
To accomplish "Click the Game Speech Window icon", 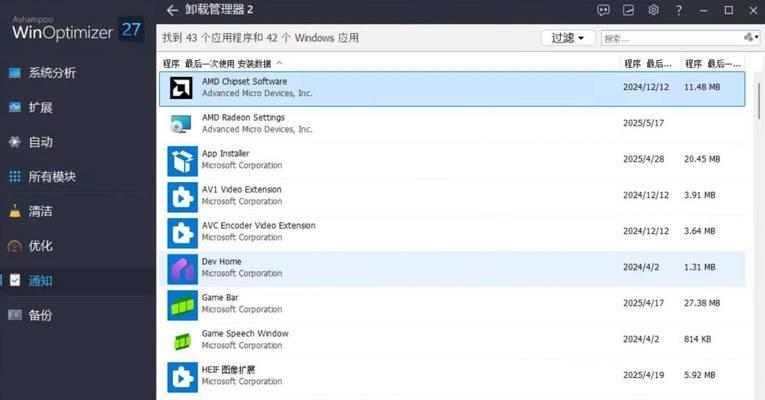I will (x=182, y=341).
